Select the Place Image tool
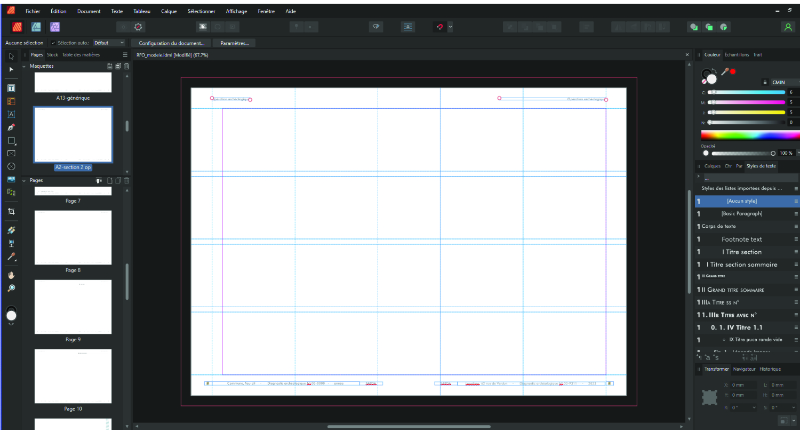 point(11,180)
